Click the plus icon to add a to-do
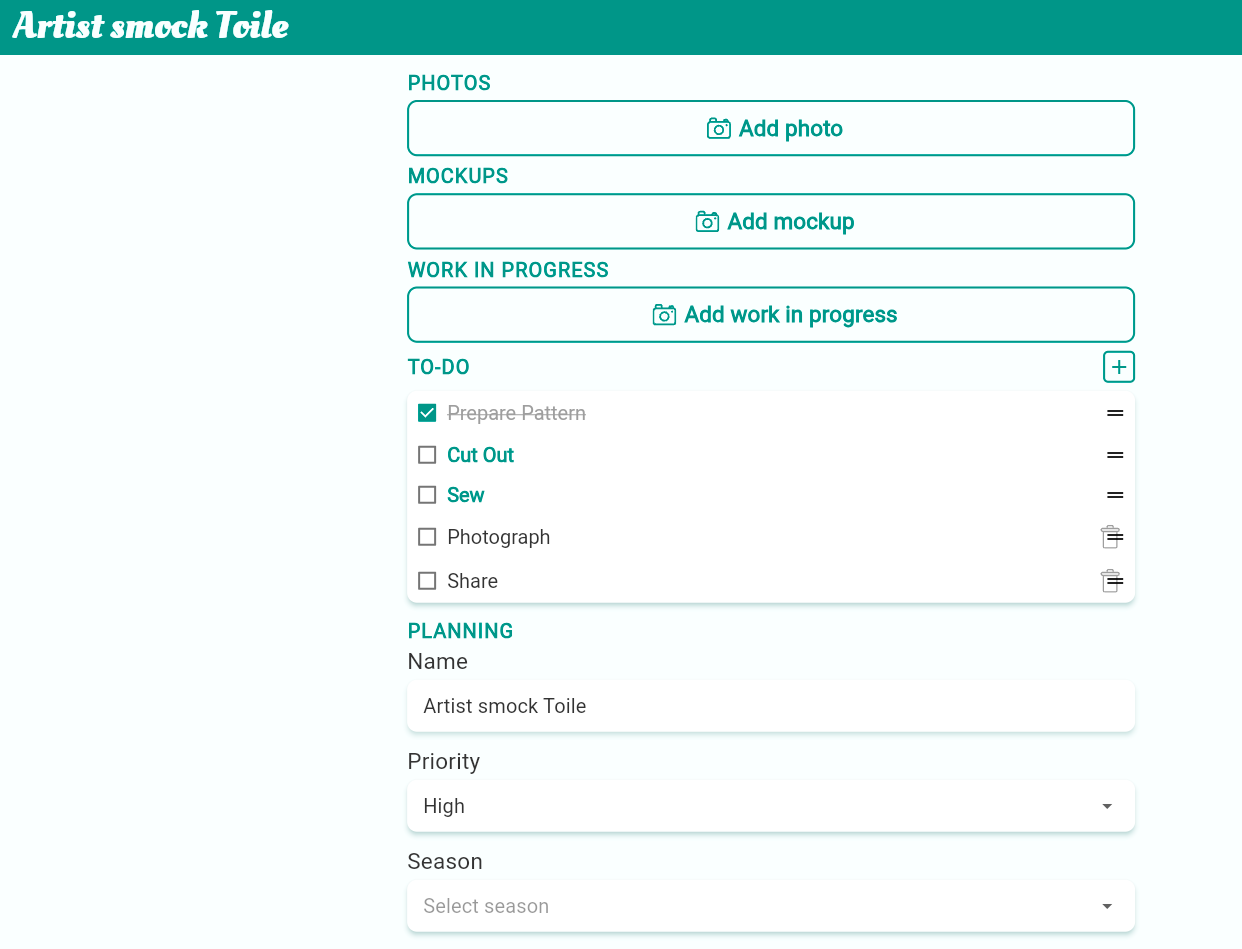Viewport: 1242px width, 949px height. coord(1119,367)
